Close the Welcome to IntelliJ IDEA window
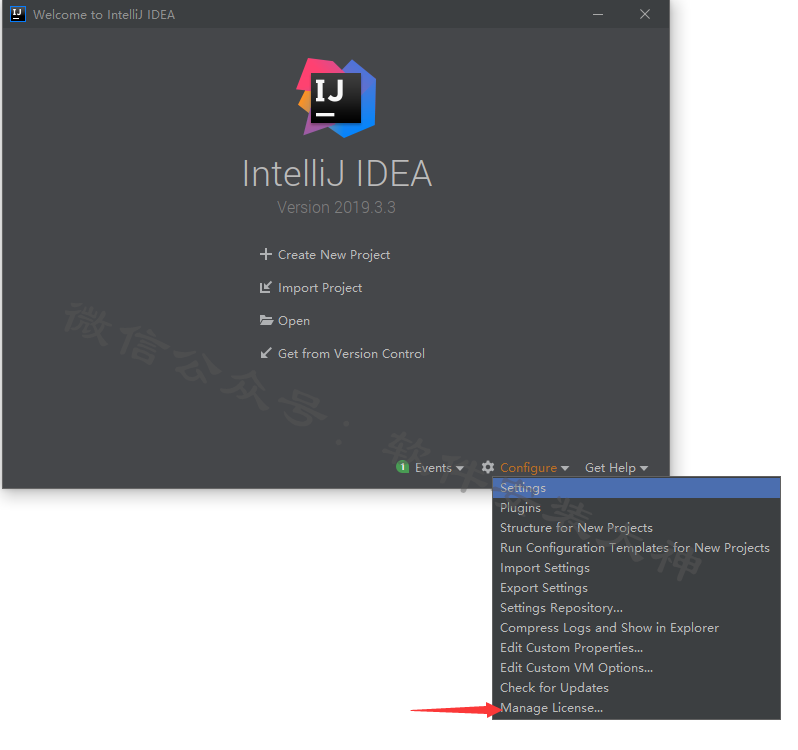 click(645, 14)
